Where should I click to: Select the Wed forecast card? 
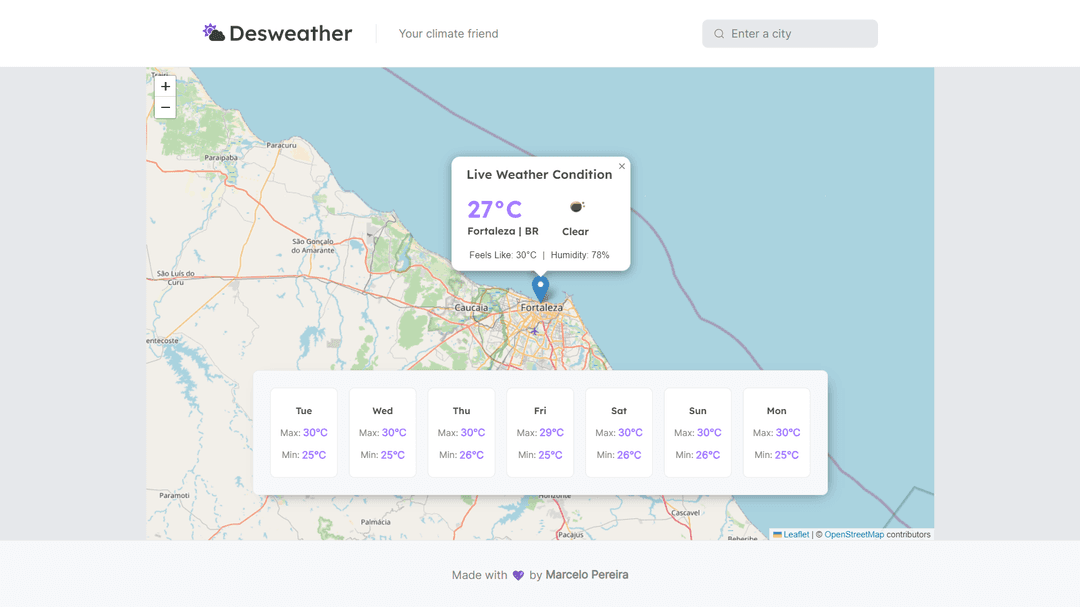click(x=382, y=433)
